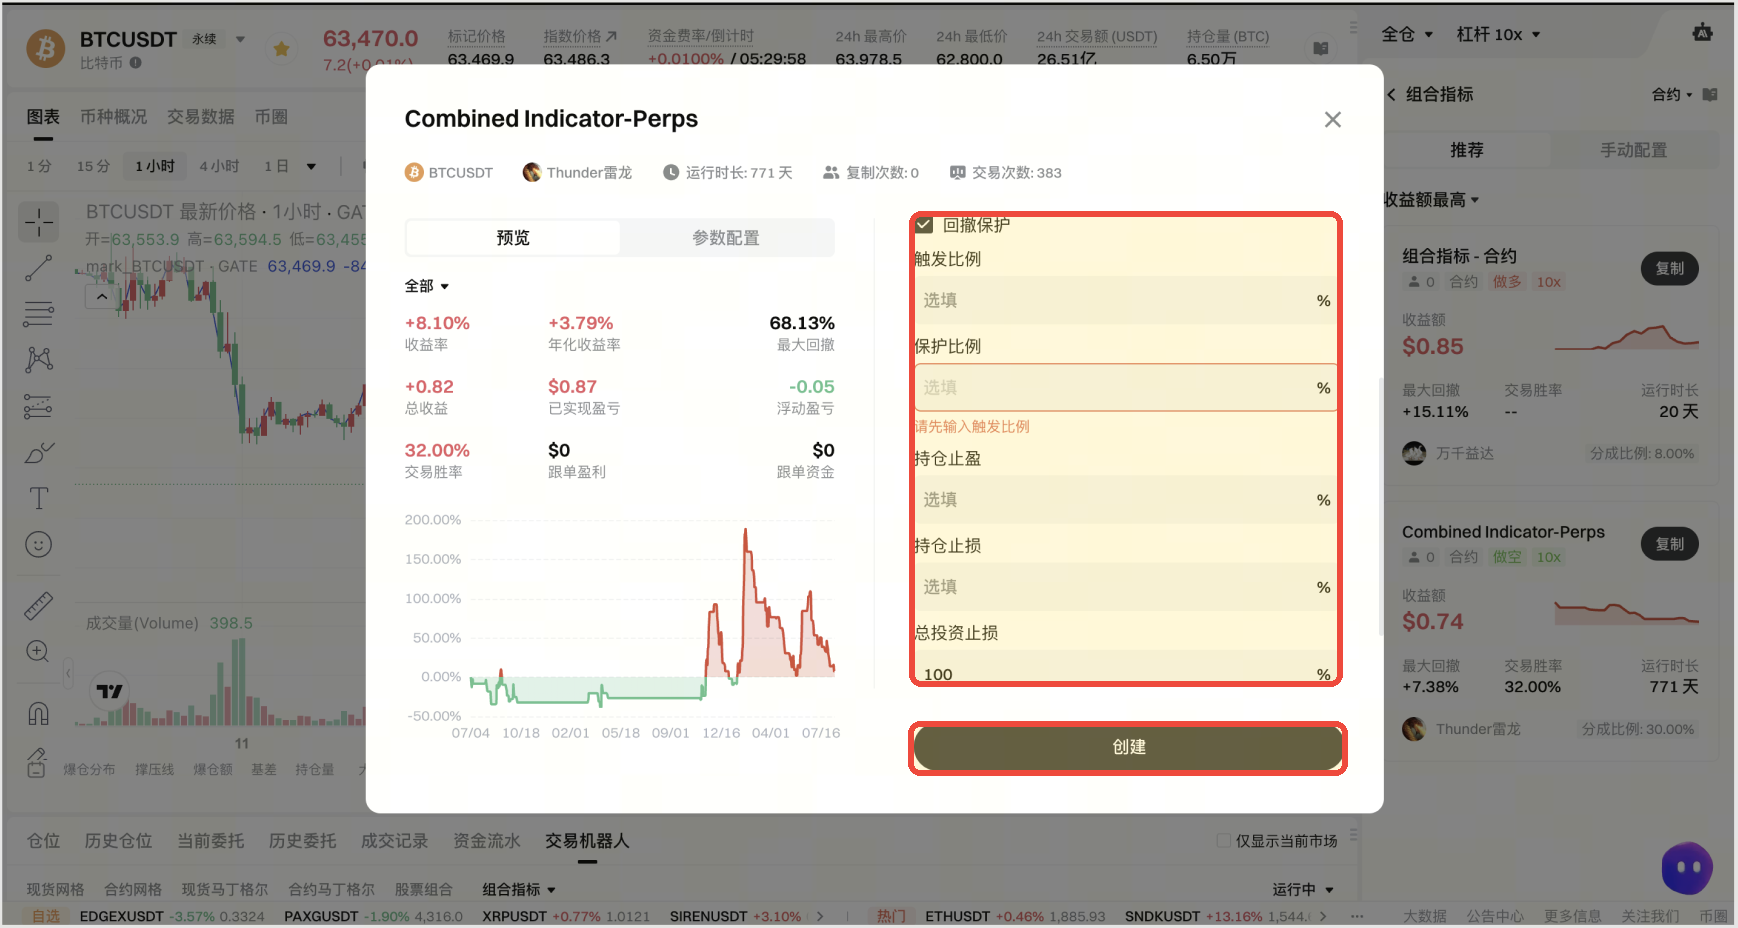The height and width of the screenshot is (928, 1738).
Task: Favorite BTCUSDT with the star icon
Action: pyautogui.click(x=282, y=49)
